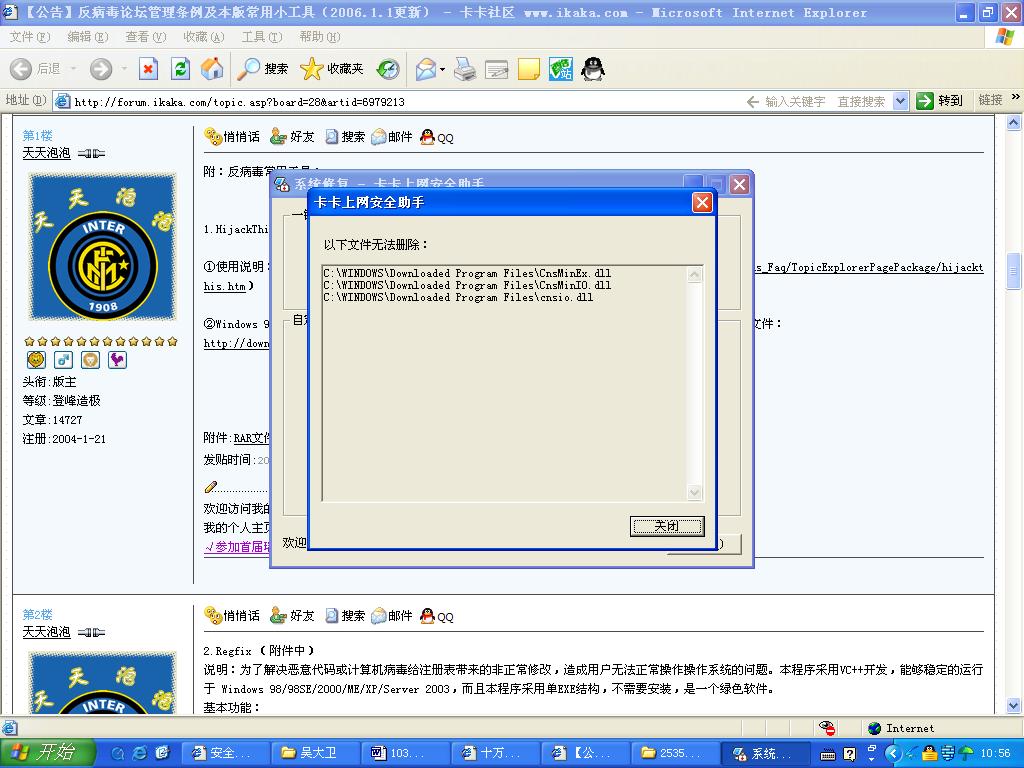Open 天天泡泡 username link in first post
1024x768 pixels.
pyautogui.click(x=46, y=153)
